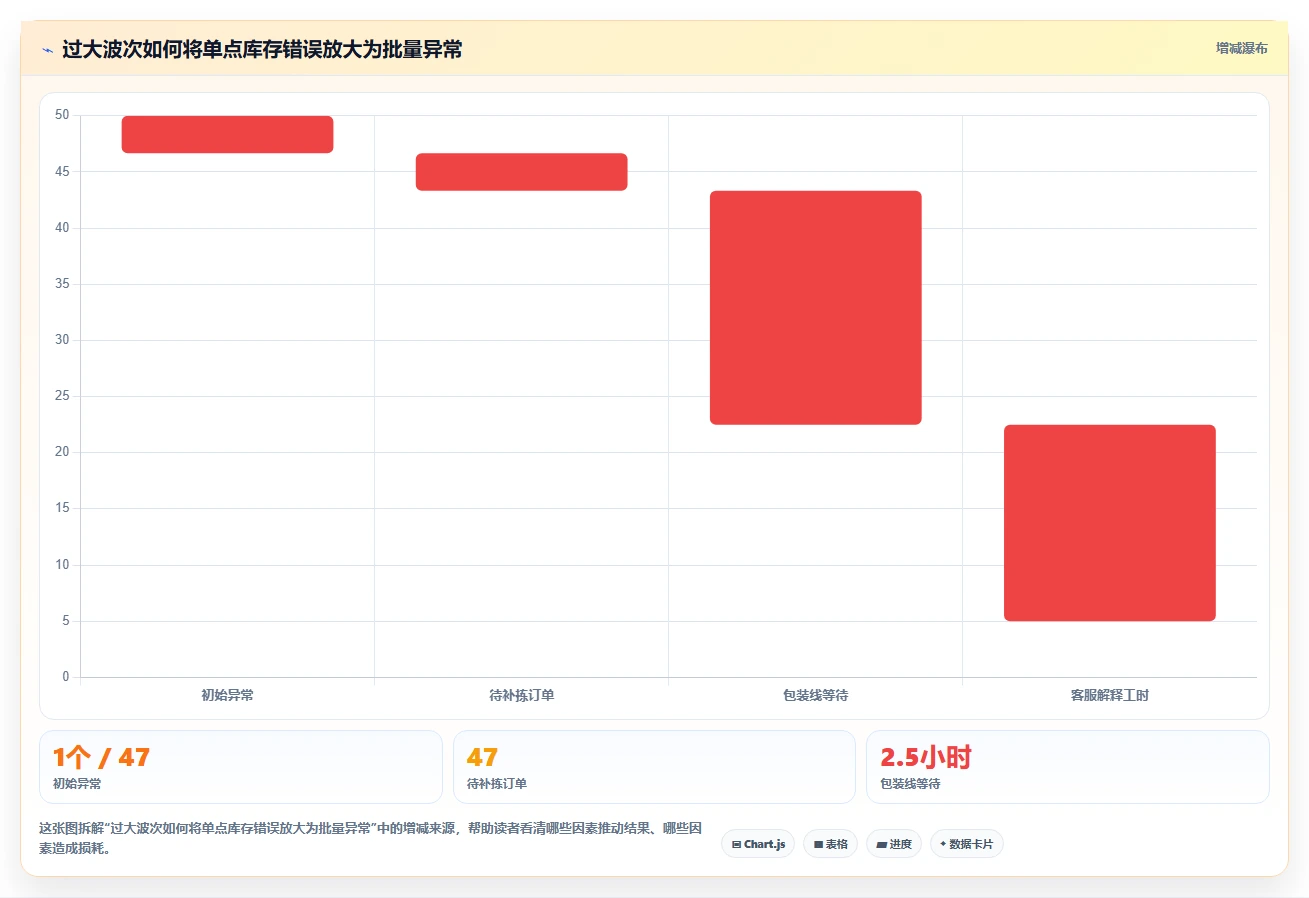This screenshot has height=898, width=1309.
Task: Click the description paragraph under the cards
Action: pyautogui.click(x=371, y=839)
